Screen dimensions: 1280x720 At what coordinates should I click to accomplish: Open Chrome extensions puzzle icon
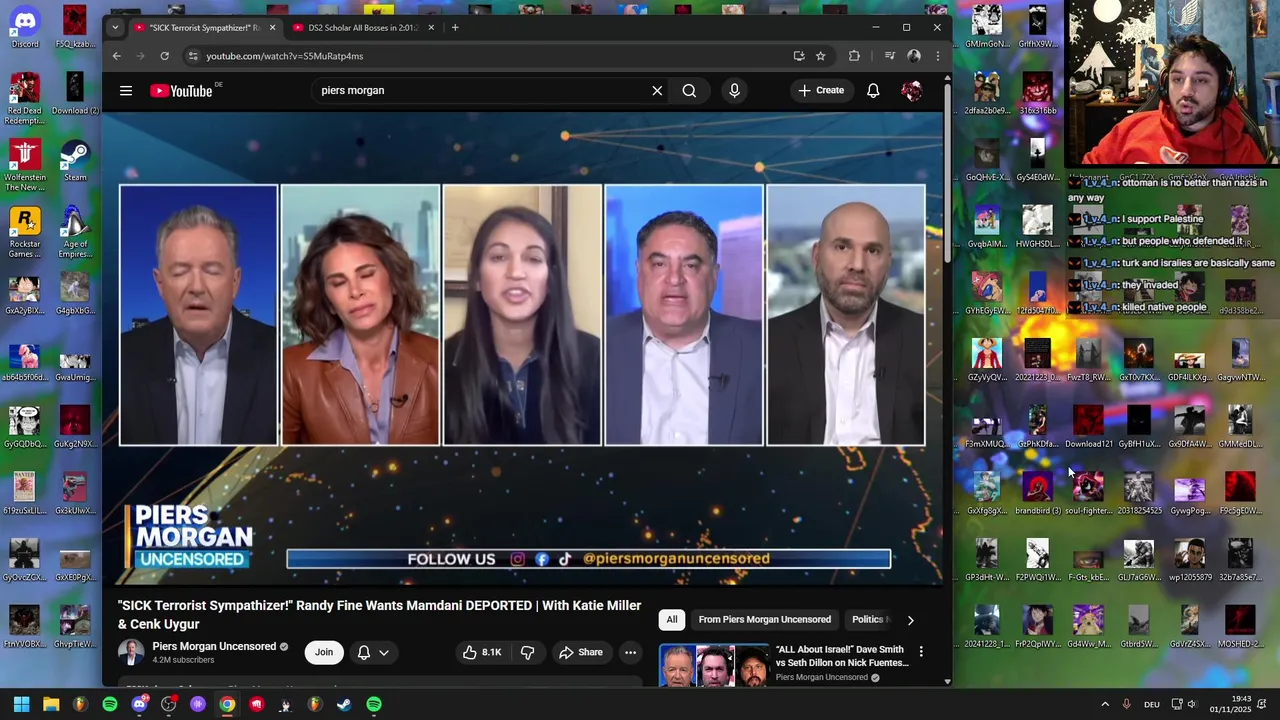(x=854, y=56)
